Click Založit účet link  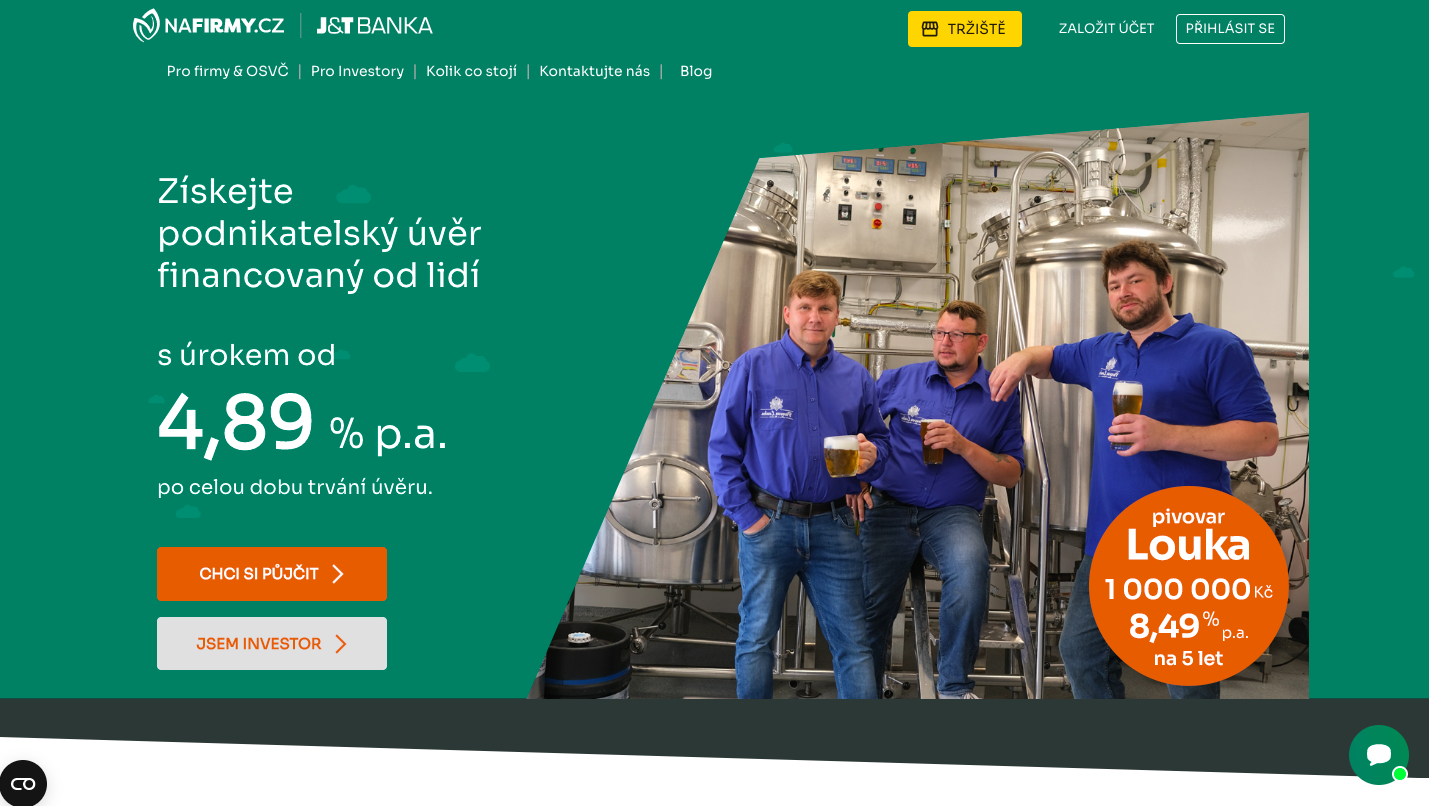(x=1106, y=29)
